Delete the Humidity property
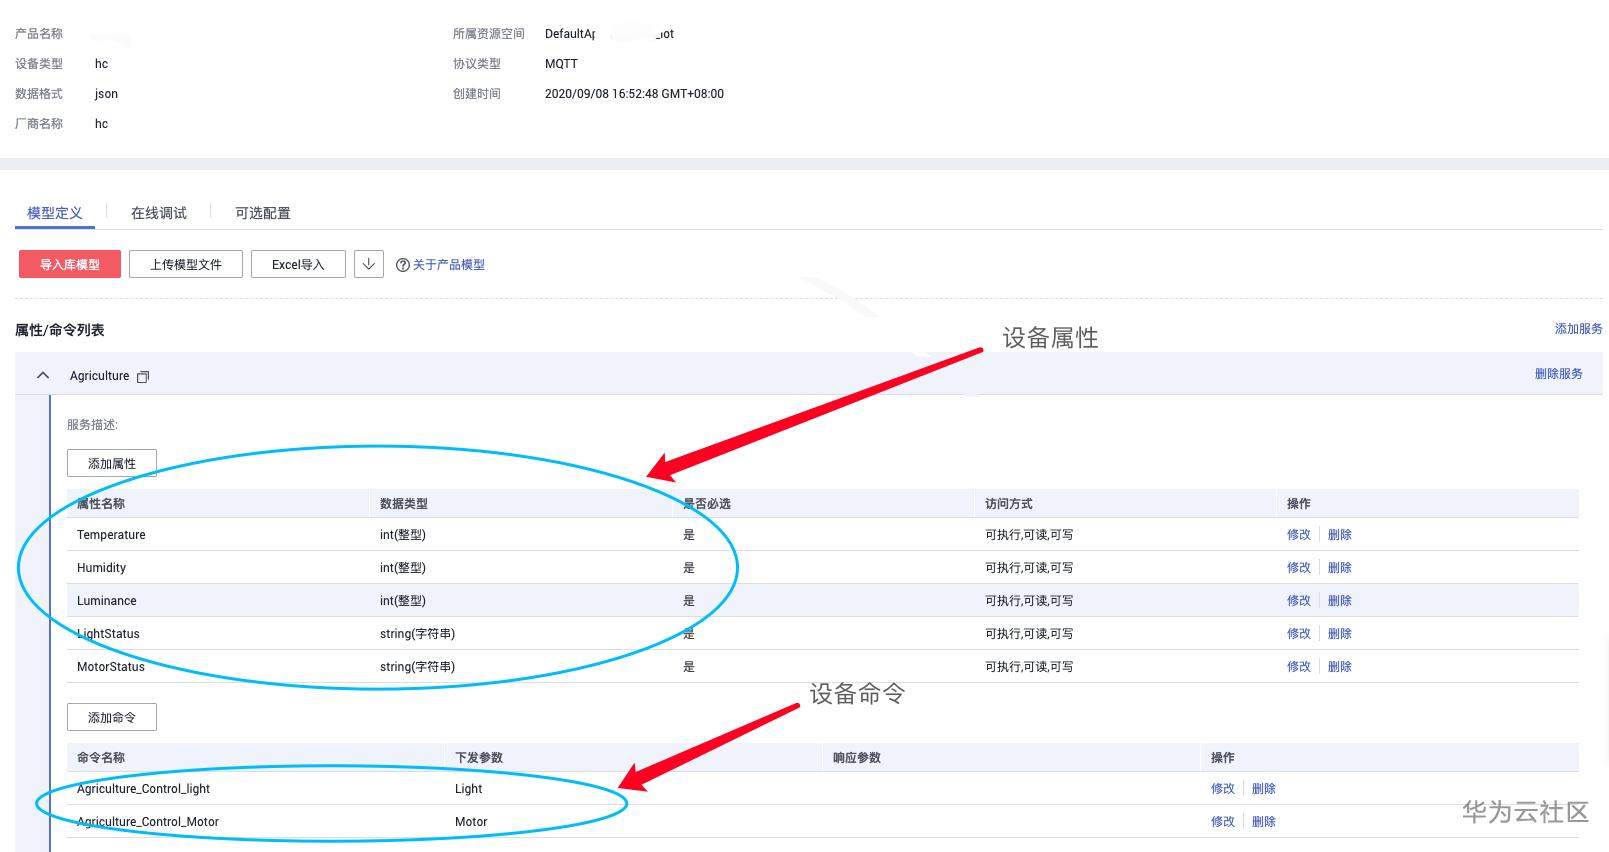The width and height of the screenshot is (1609, 852). [x=1340, y=568]
